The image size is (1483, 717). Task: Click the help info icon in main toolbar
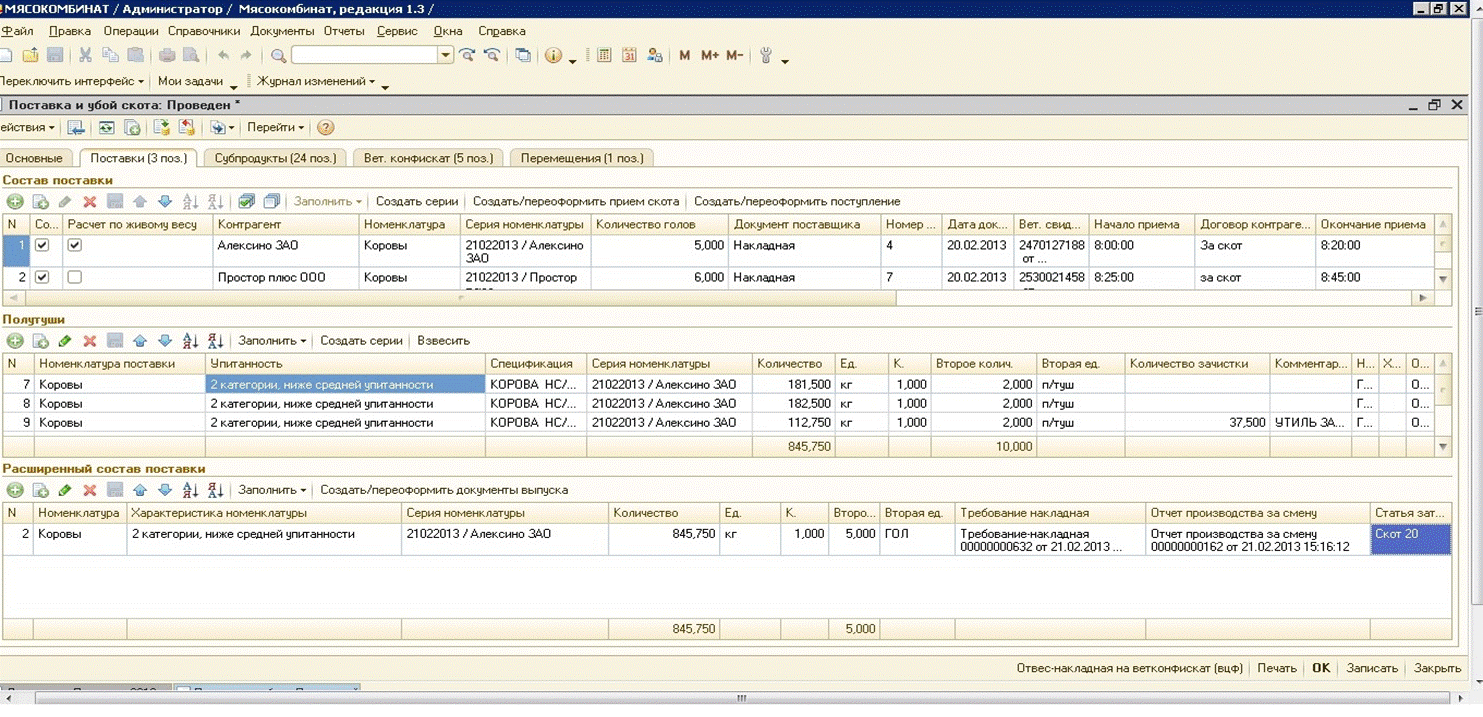pyautogui.click(x=553, y=56)
